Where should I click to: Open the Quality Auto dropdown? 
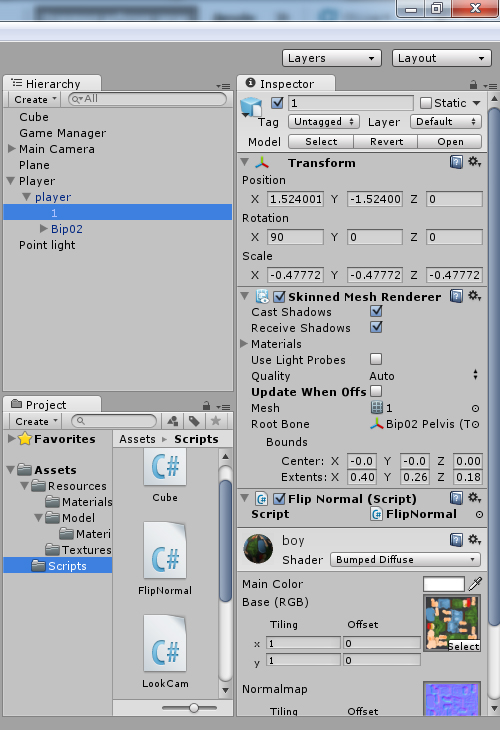(424, 375)
